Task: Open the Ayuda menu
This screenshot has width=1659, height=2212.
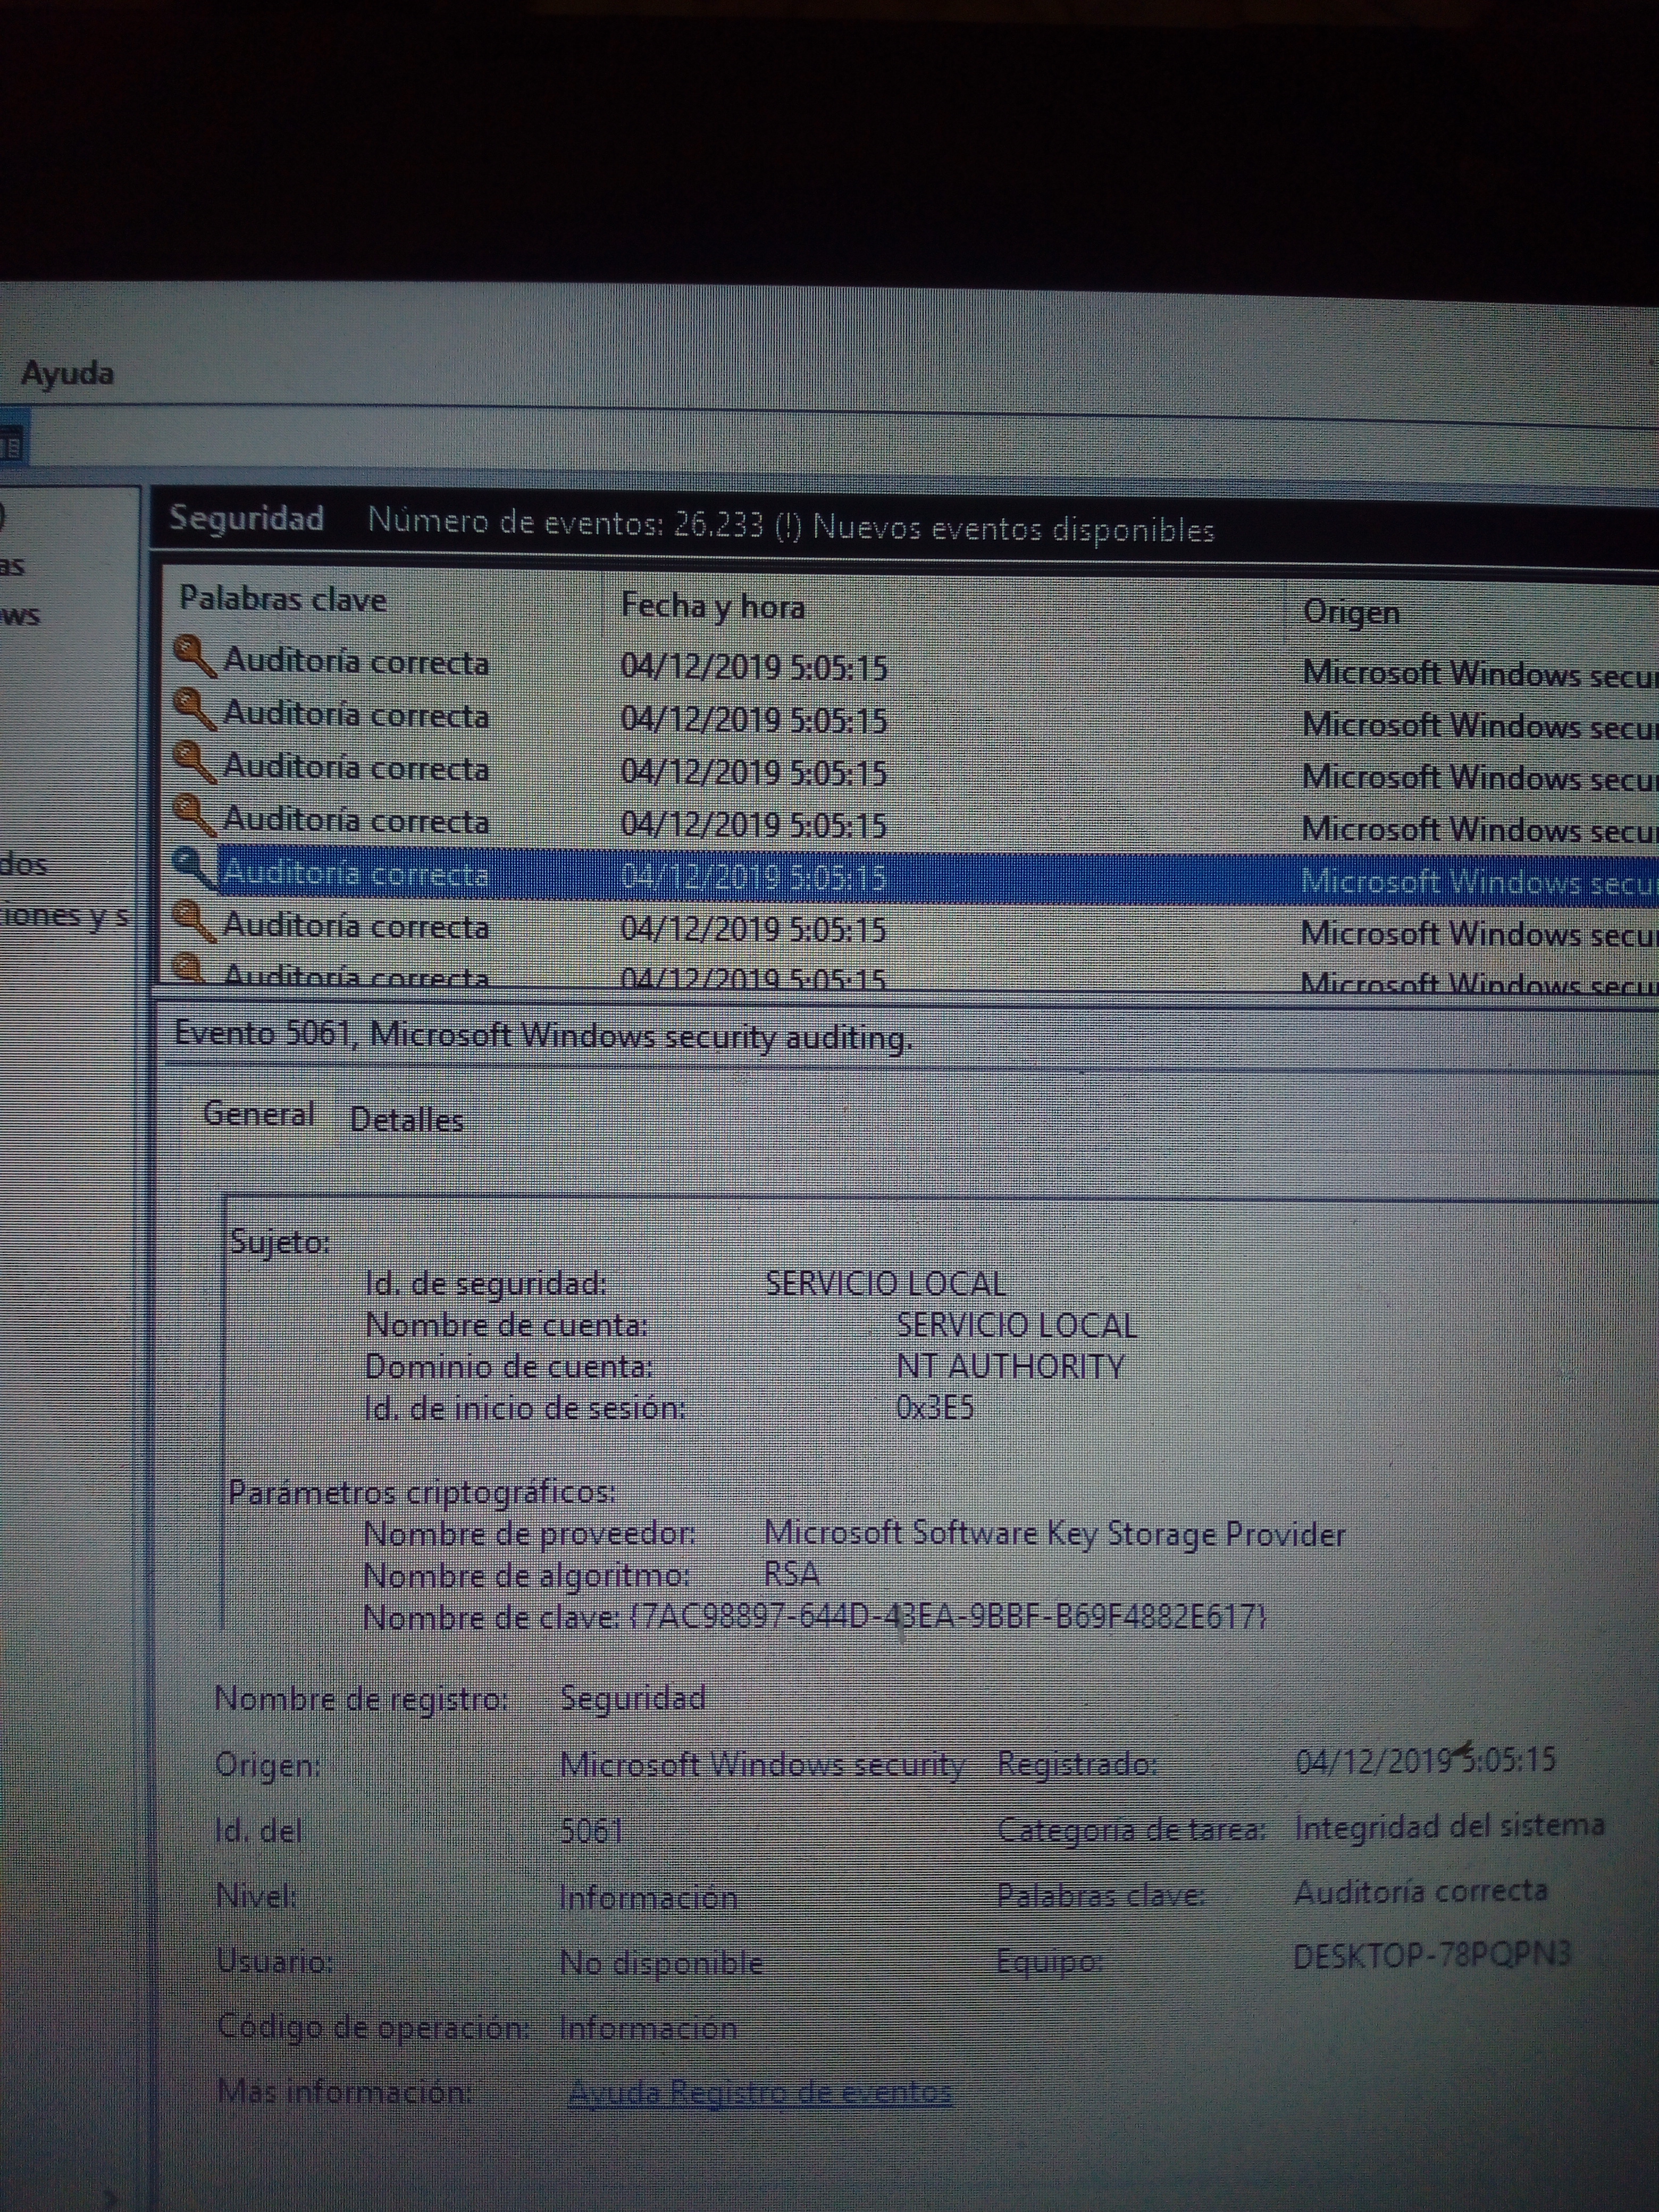Action: point(67,374)
